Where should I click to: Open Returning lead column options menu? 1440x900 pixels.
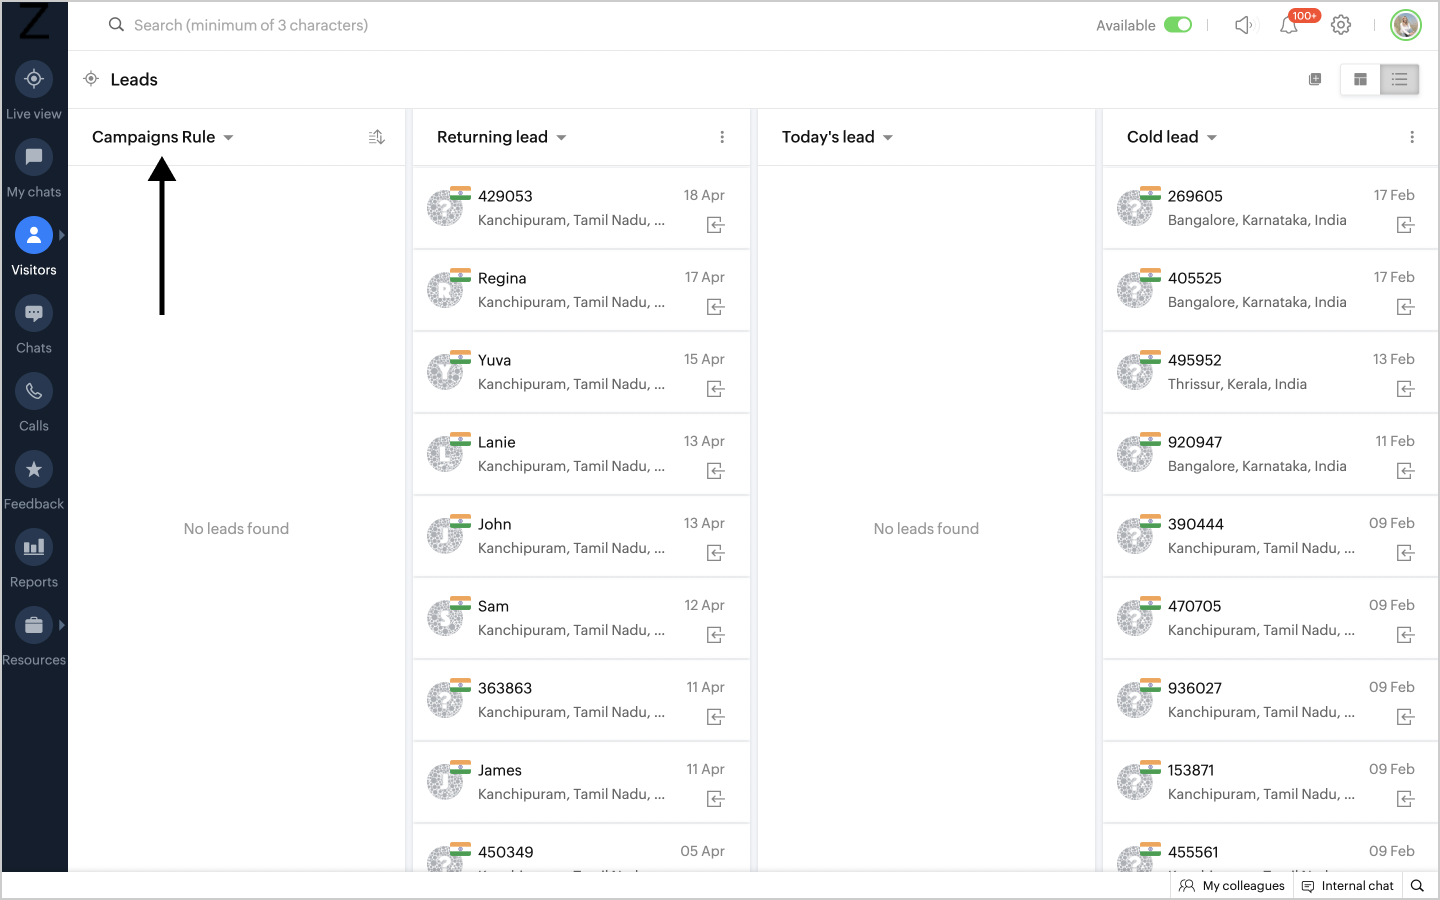(x=722, y=137)
